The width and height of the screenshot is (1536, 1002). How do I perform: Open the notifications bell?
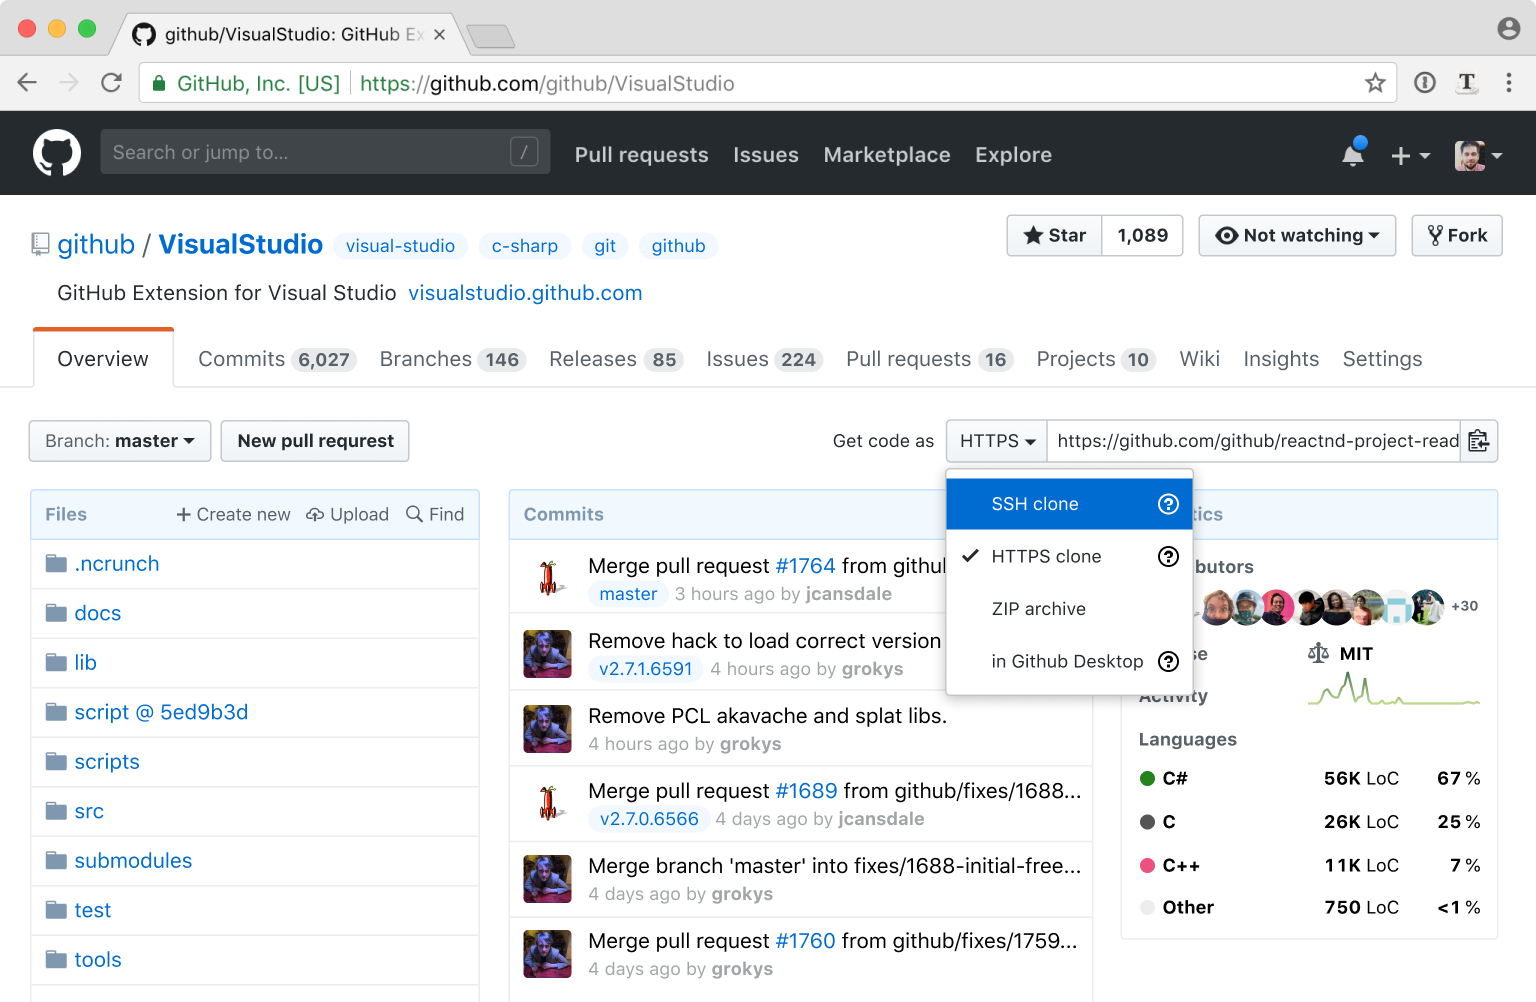[x=1353, y=154]
